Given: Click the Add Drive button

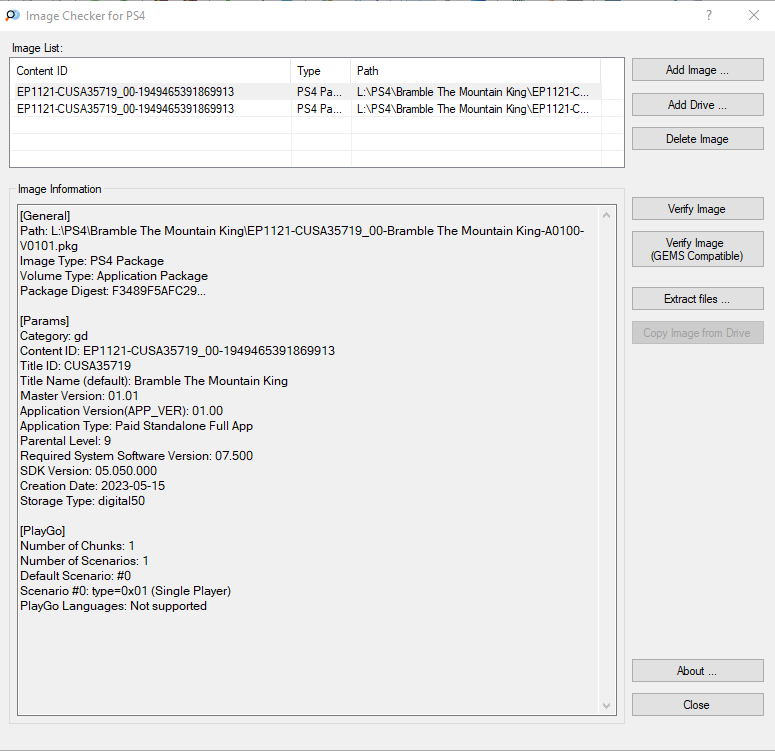Looking at the screenshot, I should point(697,105).
